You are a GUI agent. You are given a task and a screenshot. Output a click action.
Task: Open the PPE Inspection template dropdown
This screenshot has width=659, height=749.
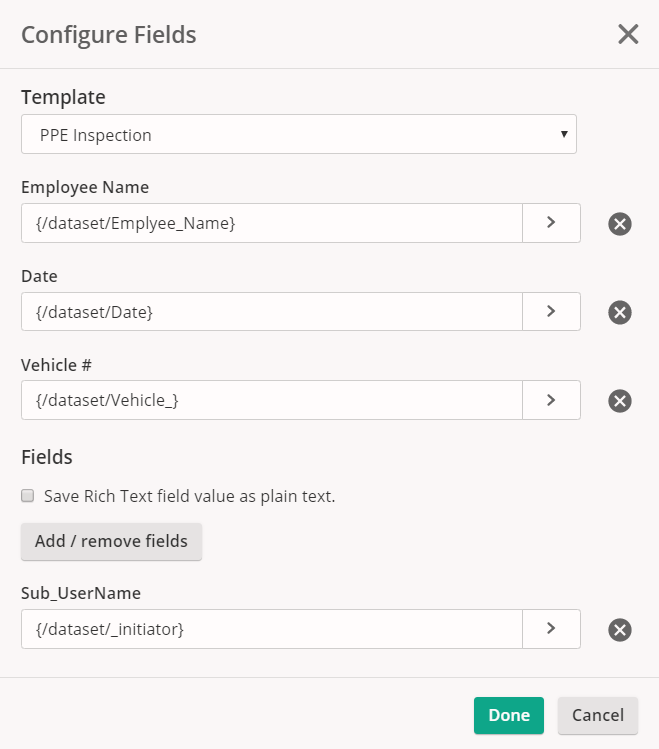[x=299, y=134]
